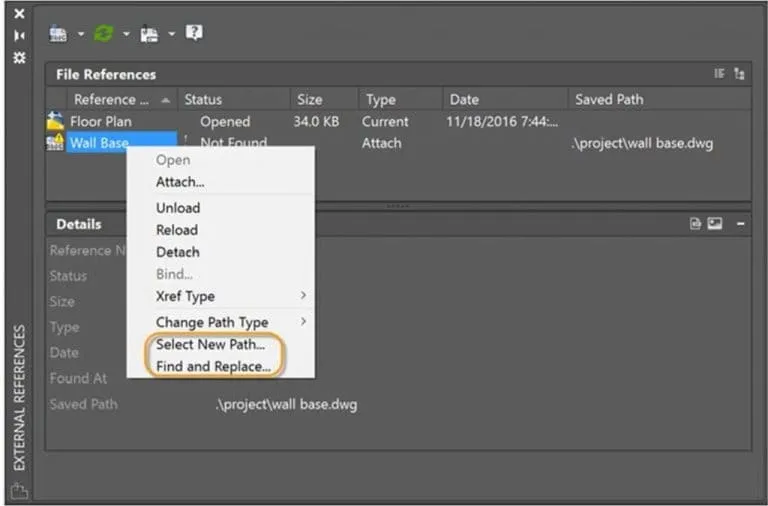Switch File References to list view
This screenshot has width=768, height=506.
point(719,73)
